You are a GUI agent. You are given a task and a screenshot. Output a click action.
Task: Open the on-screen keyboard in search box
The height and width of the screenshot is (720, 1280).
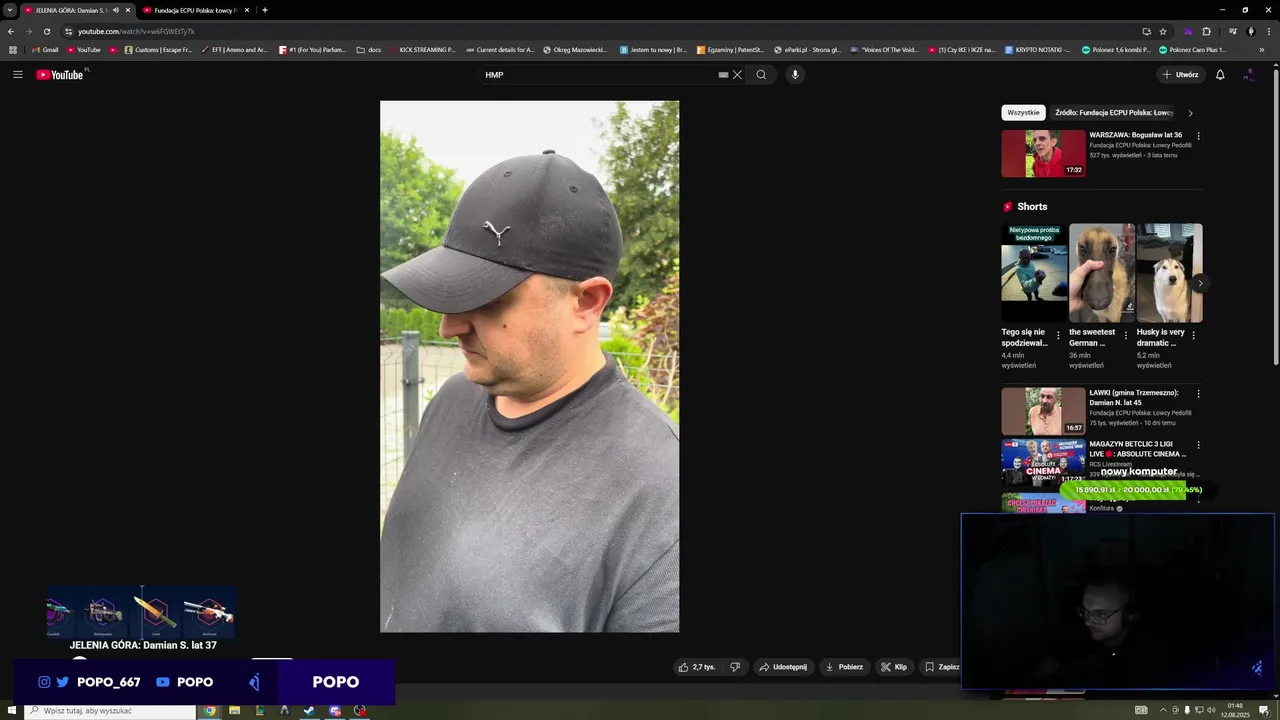[723, 75]
